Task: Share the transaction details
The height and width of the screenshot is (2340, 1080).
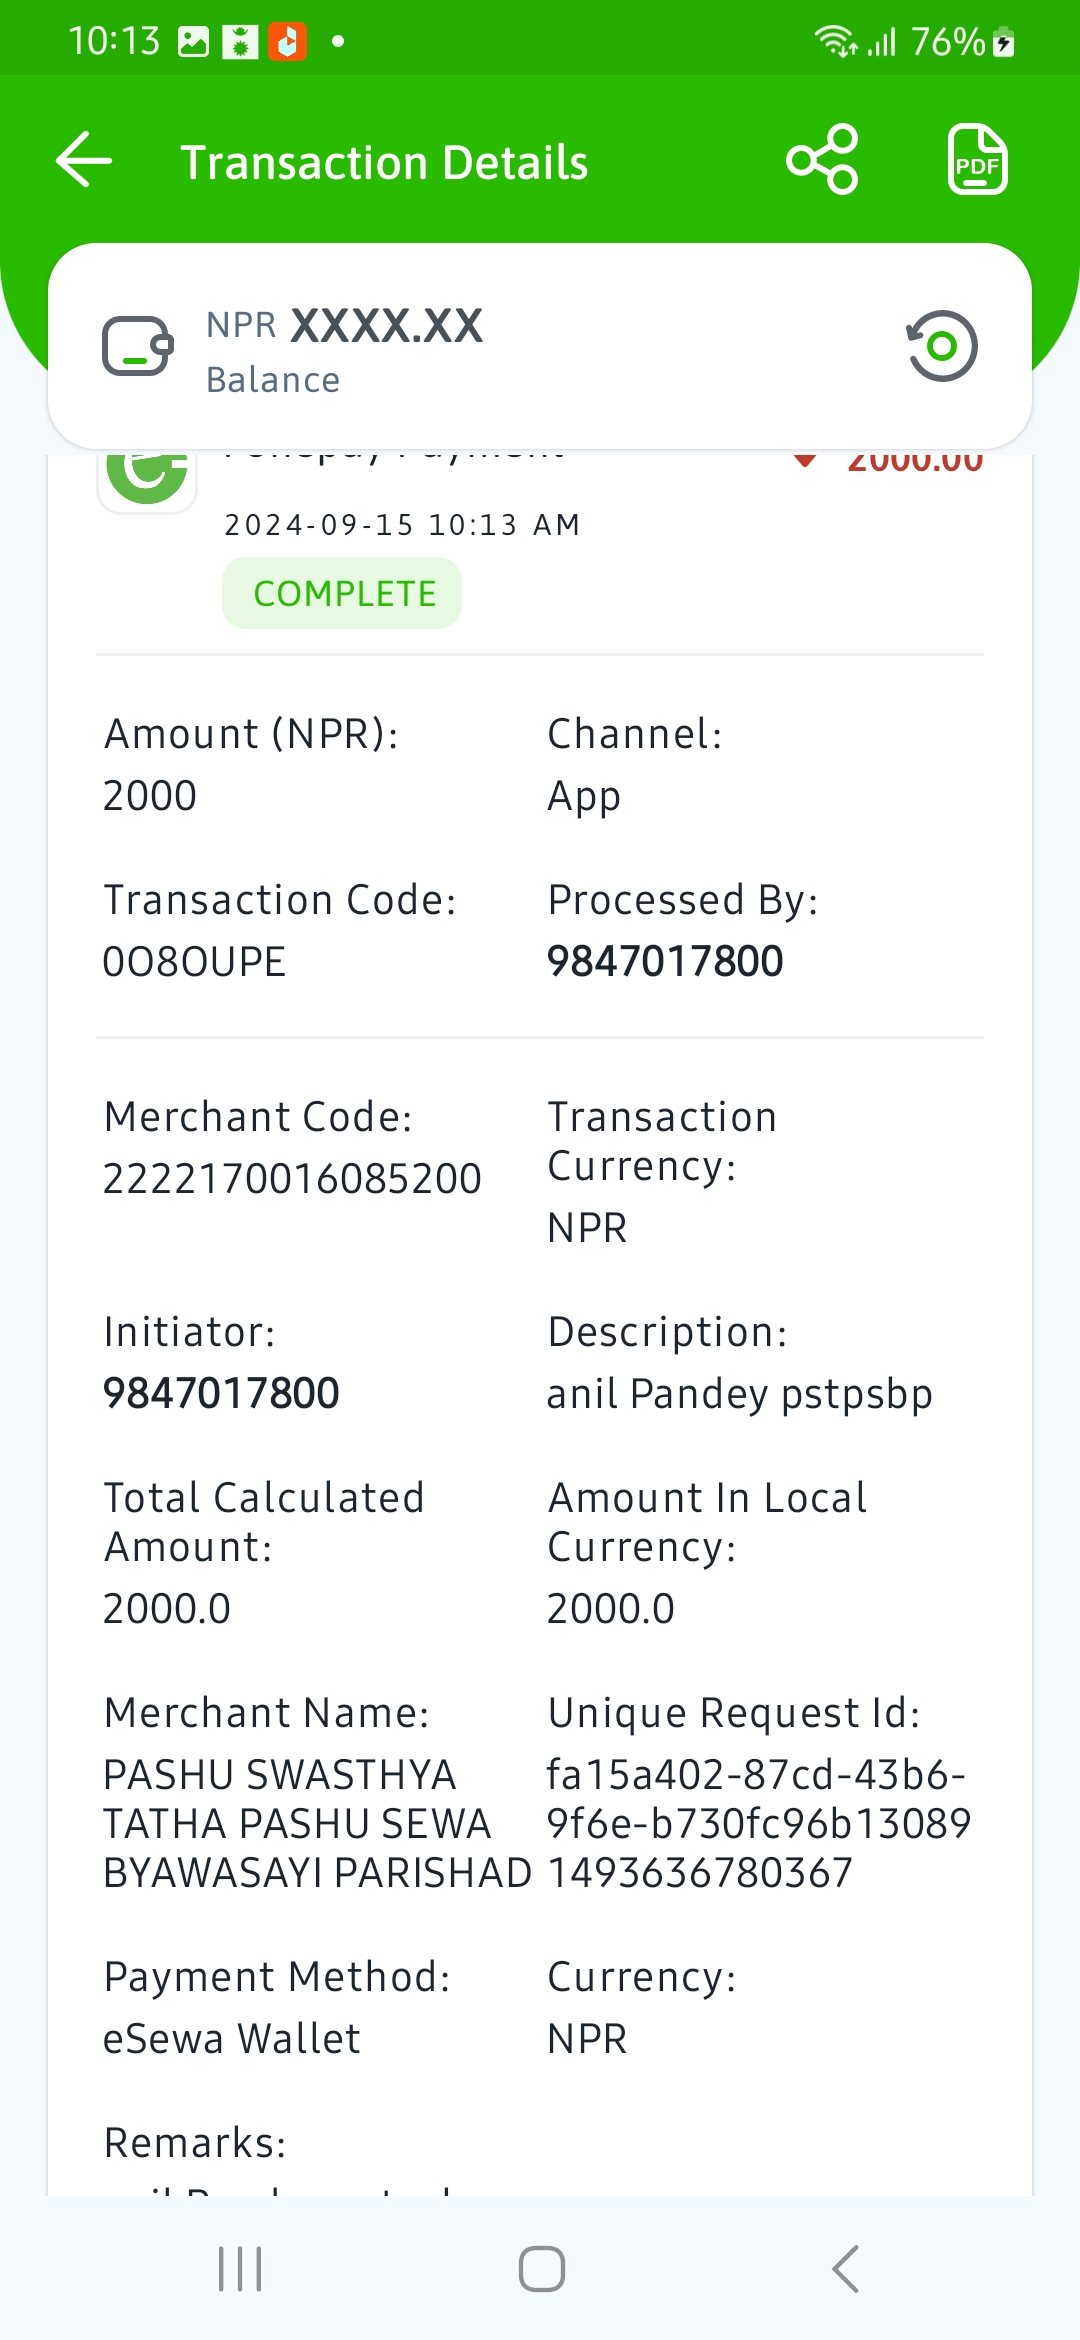Action: coord(822,160)
